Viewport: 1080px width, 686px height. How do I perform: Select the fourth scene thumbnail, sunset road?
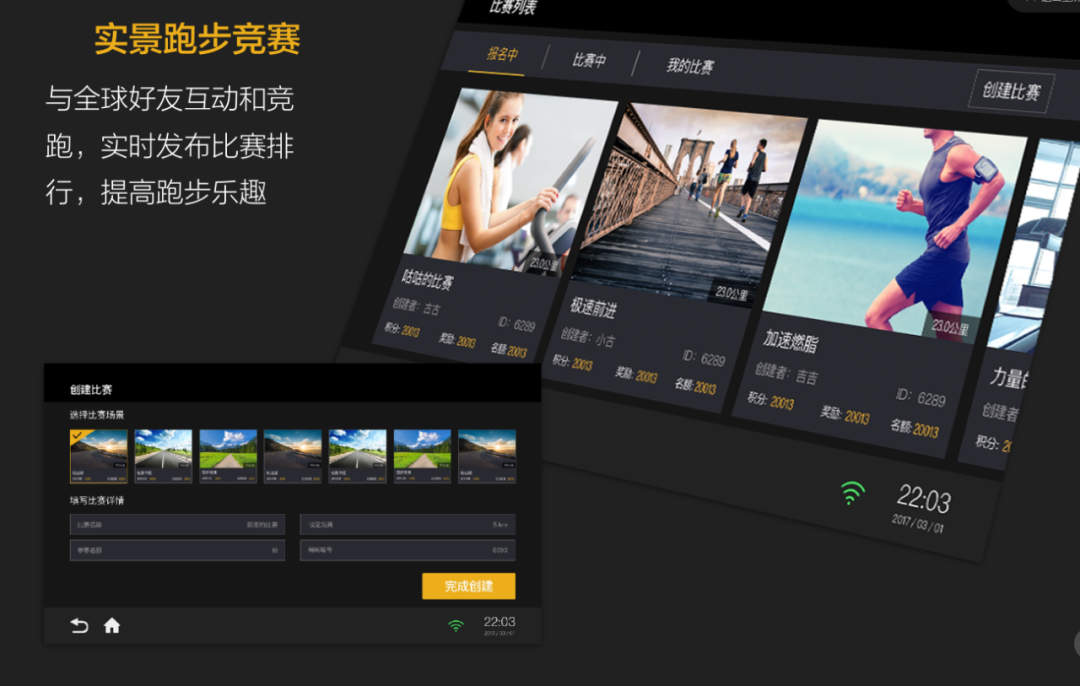pyautogui.click(x=293, y=456)
